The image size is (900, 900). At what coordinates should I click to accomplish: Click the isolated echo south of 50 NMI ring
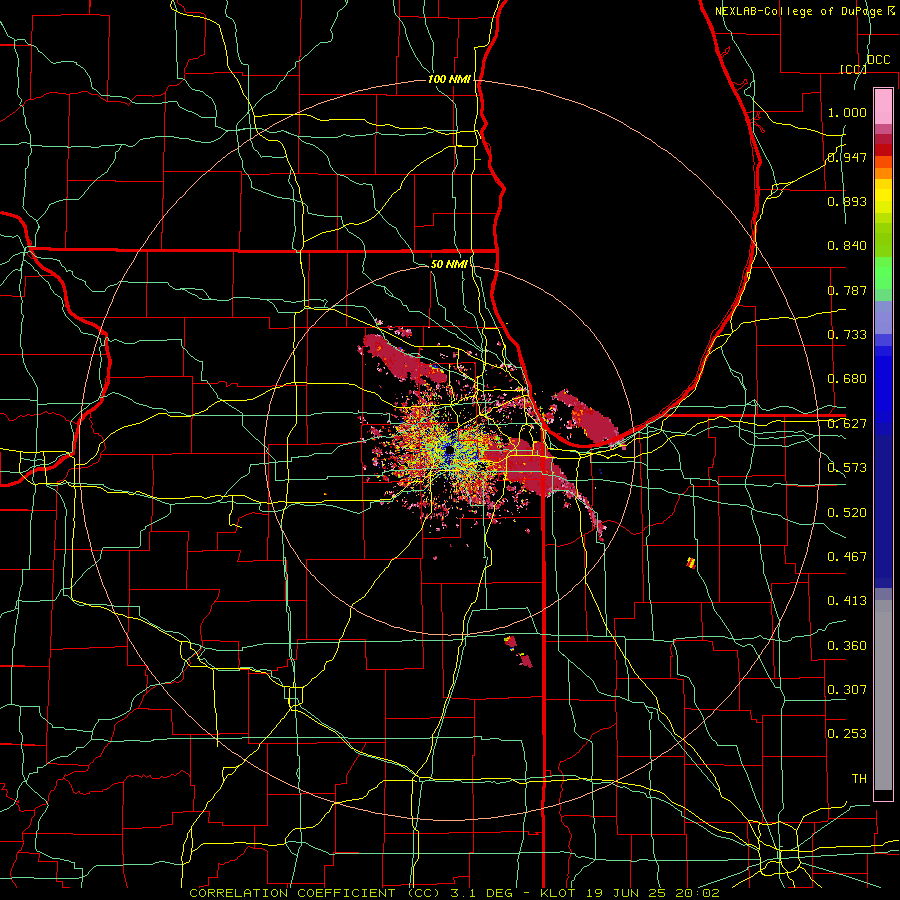pyautogui.click(x=519, y=652)
